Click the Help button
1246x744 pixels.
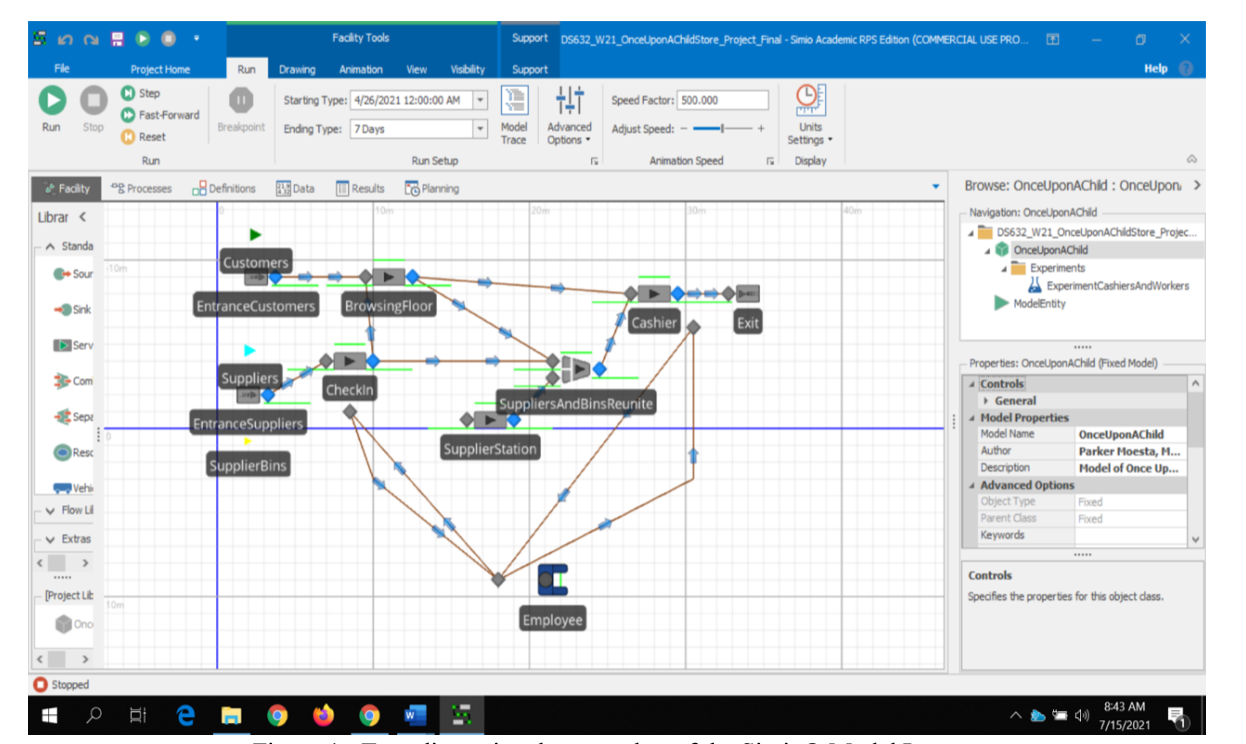(1156, 69)
